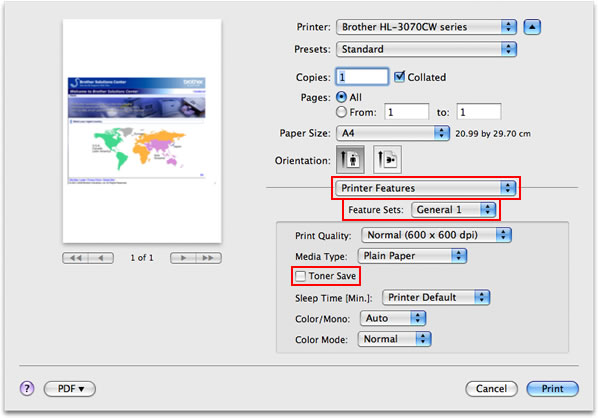Open the Feature Sets General 1 menu

pyautogui.click(x=453, y=210)
